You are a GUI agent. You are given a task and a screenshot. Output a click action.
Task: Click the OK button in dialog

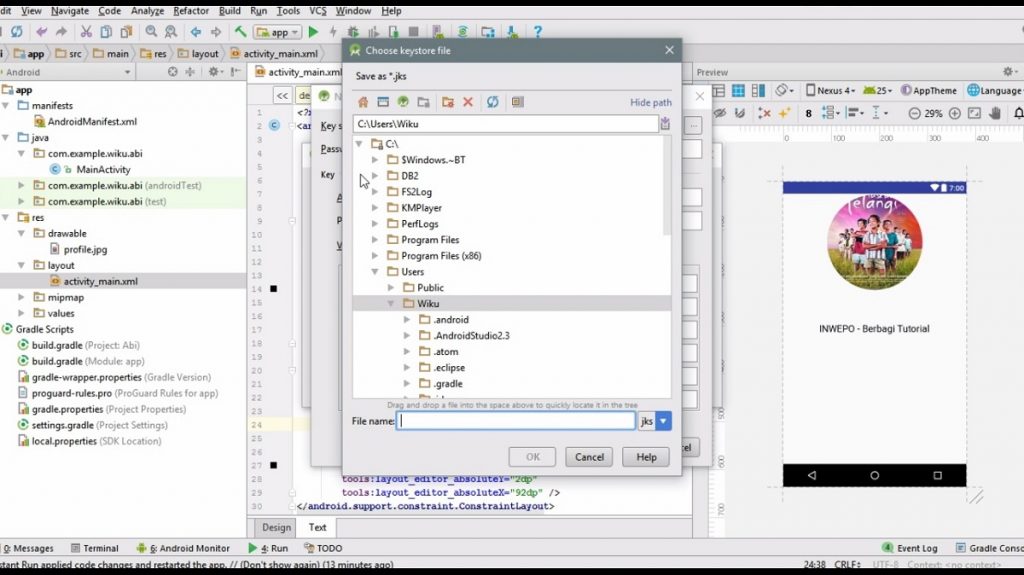533,457
